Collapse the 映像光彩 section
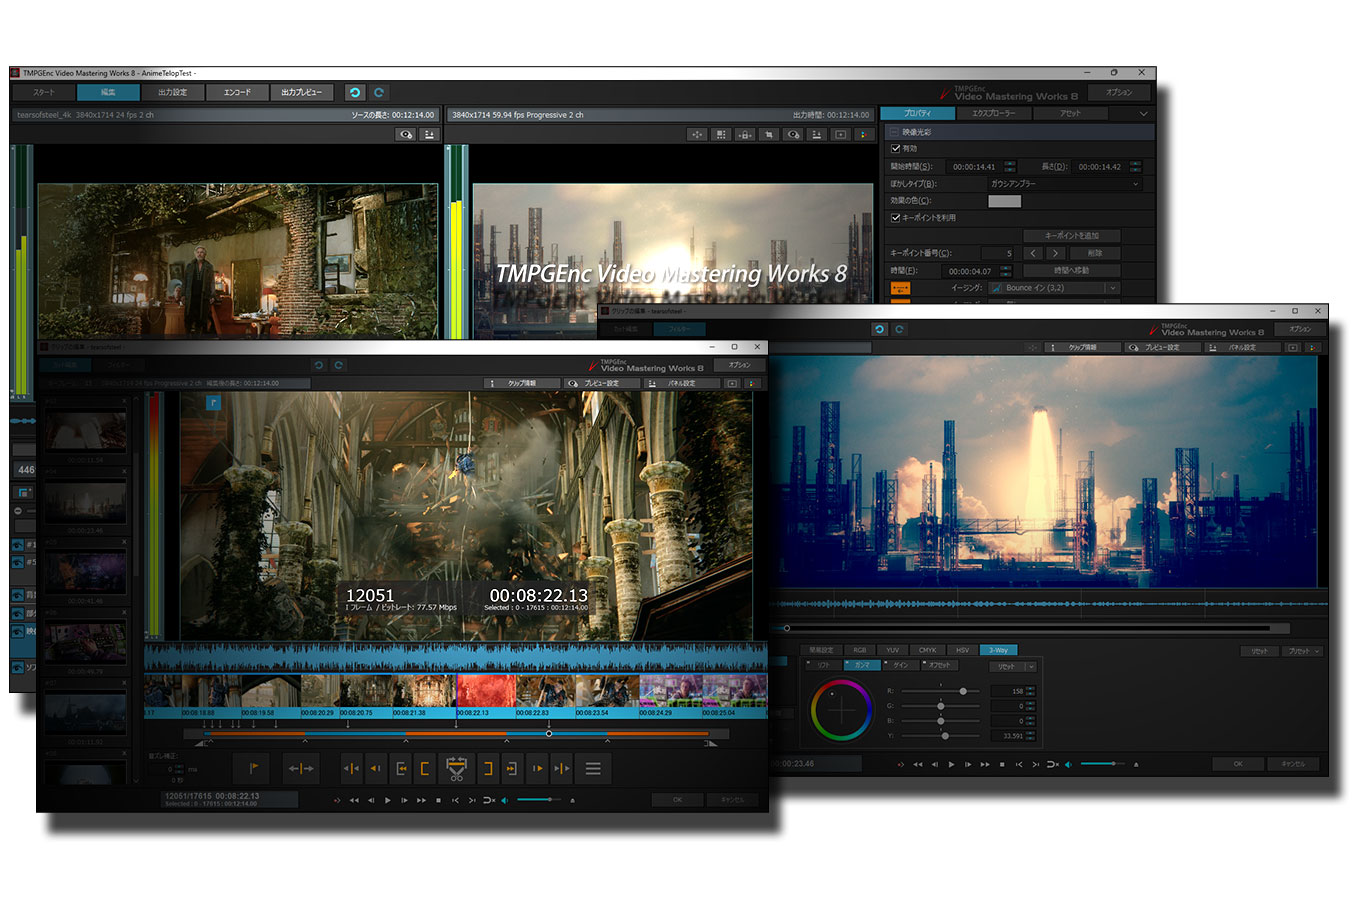 (x=894, y=132)
